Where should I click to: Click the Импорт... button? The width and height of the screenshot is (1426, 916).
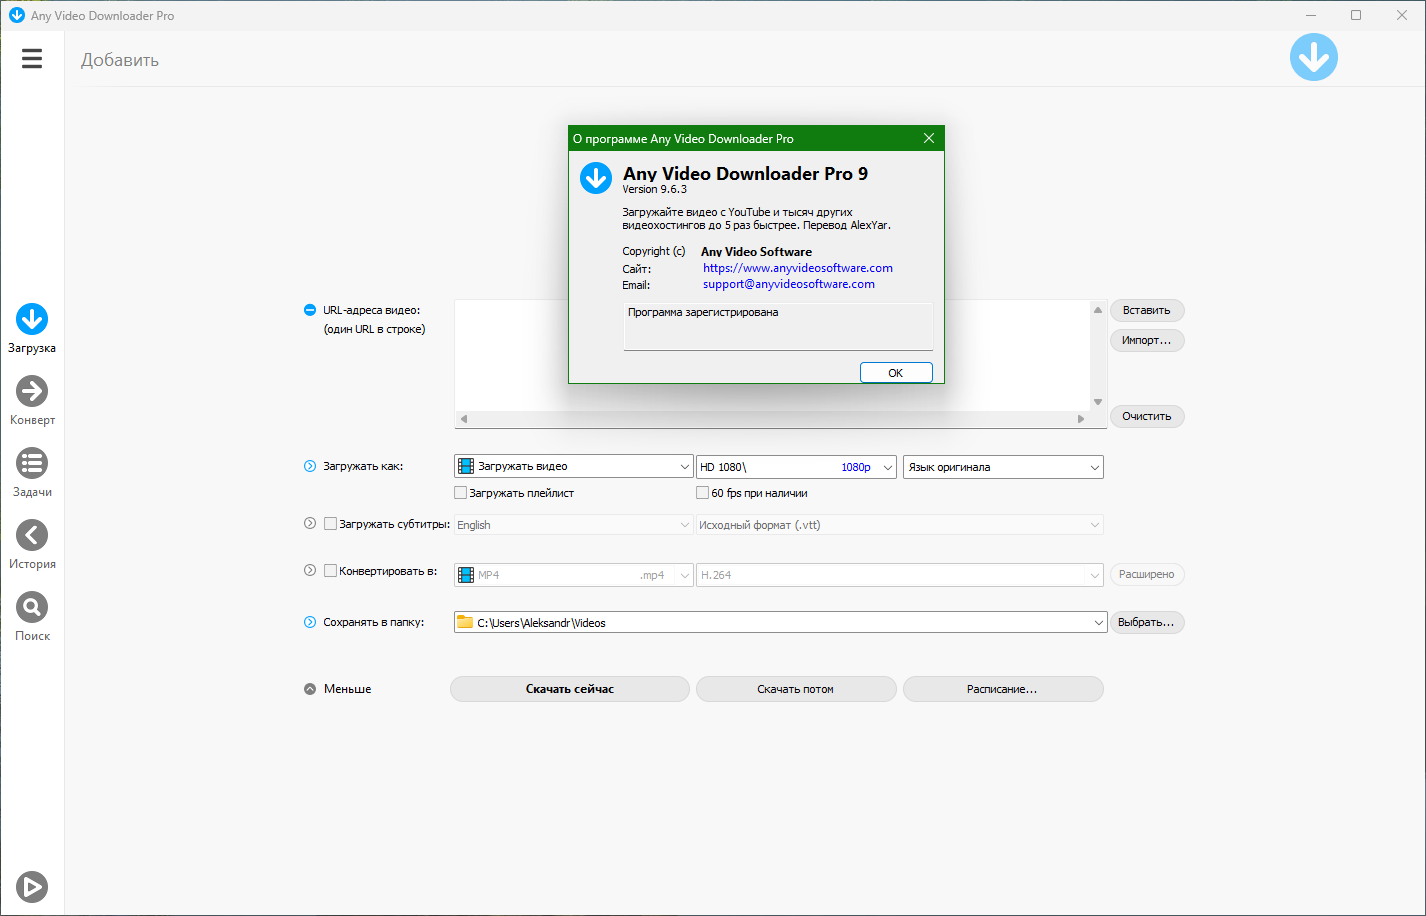pyautogui.click(x=1147, y=340)
